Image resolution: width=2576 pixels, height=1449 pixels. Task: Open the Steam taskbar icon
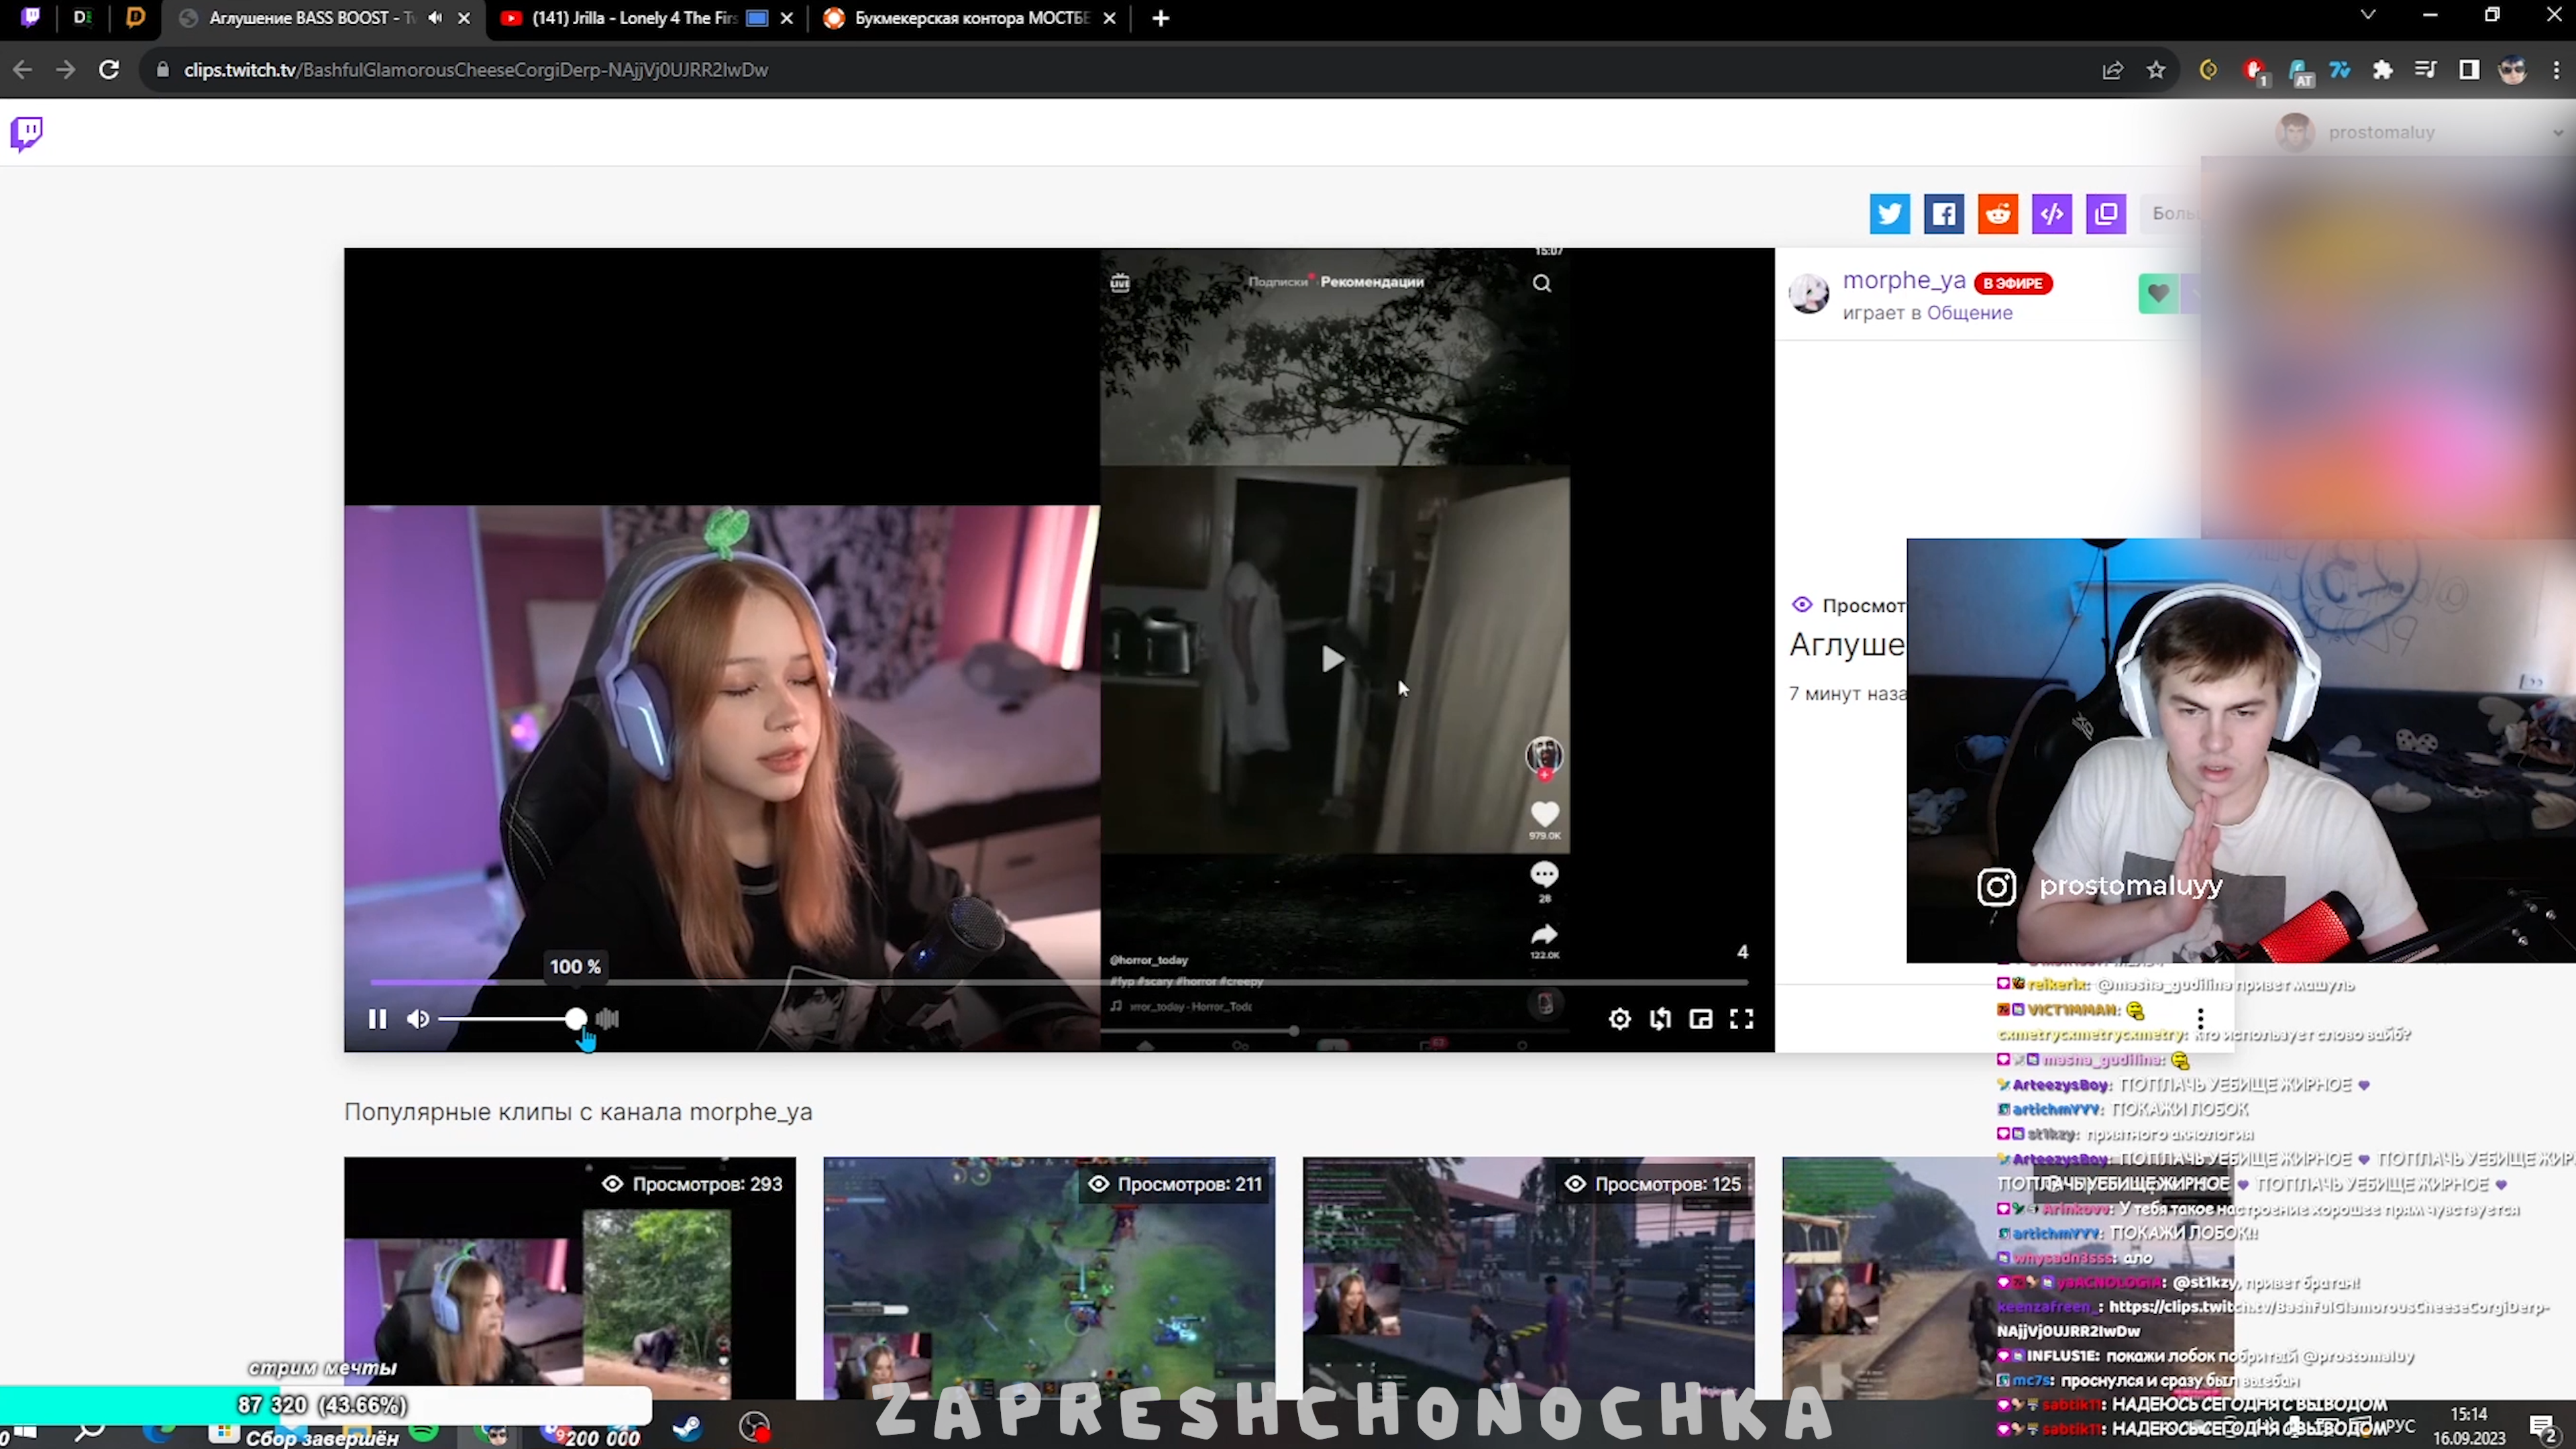[686, 1427]
